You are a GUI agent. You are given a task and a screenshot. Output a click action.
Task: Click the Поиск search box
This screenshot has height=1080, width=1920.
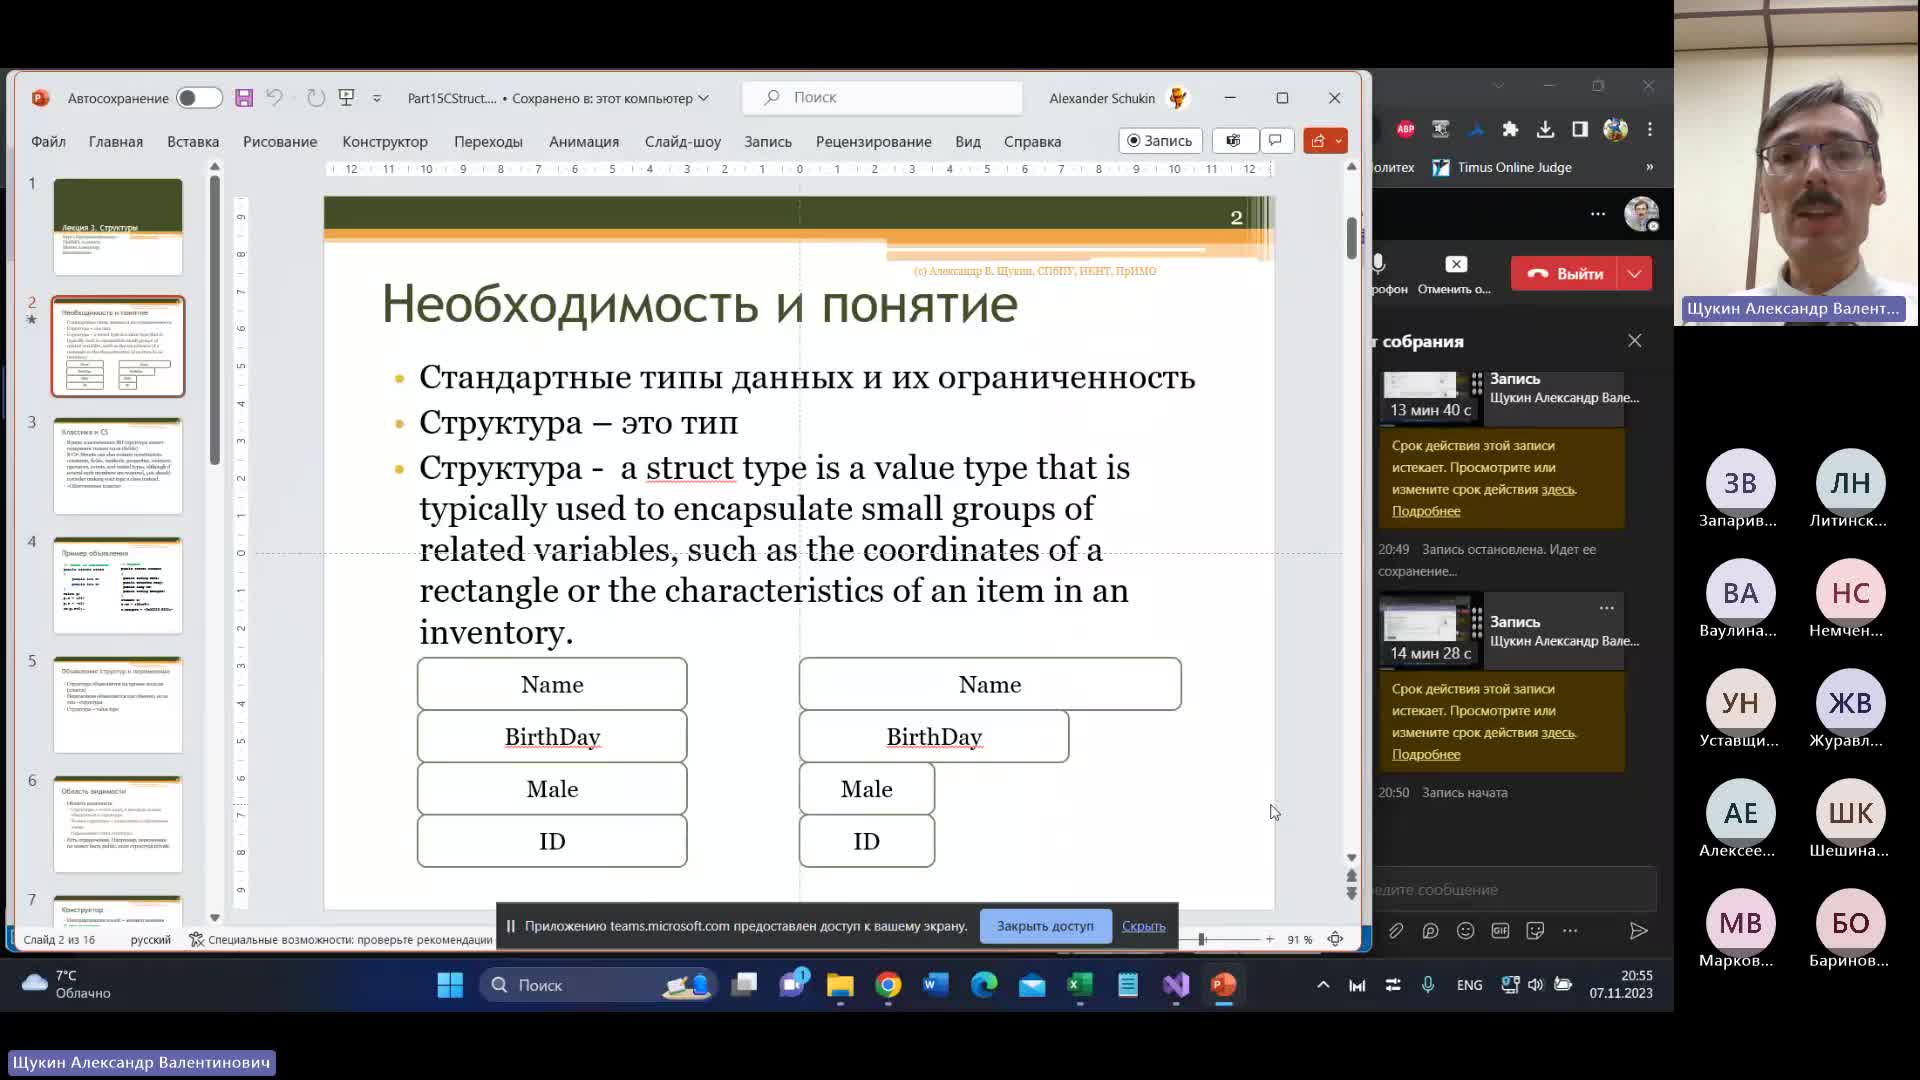point(882,97)
